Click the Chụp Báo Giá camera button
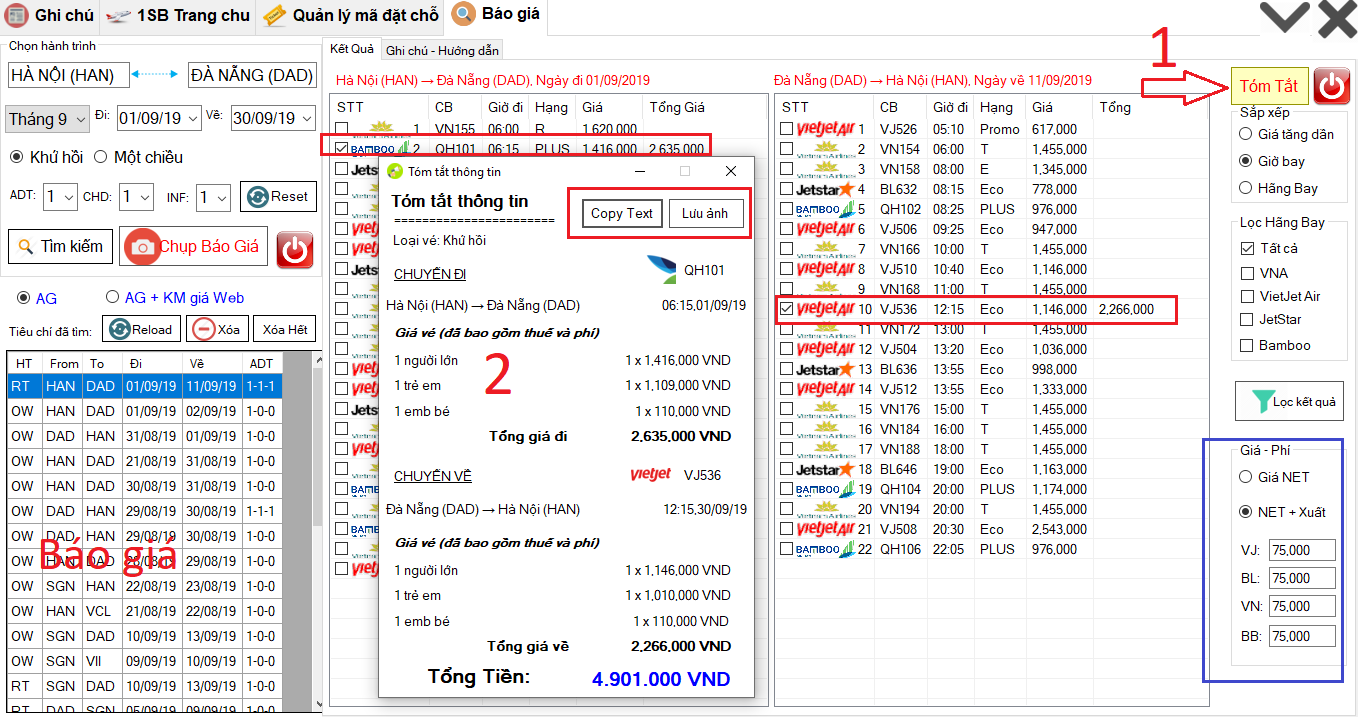 (195, 246)
